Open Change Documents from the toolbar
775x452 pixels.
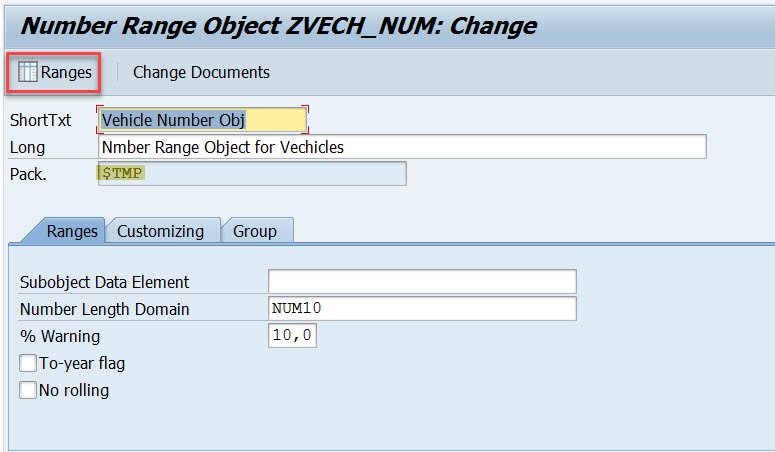[x=201, y=72]
